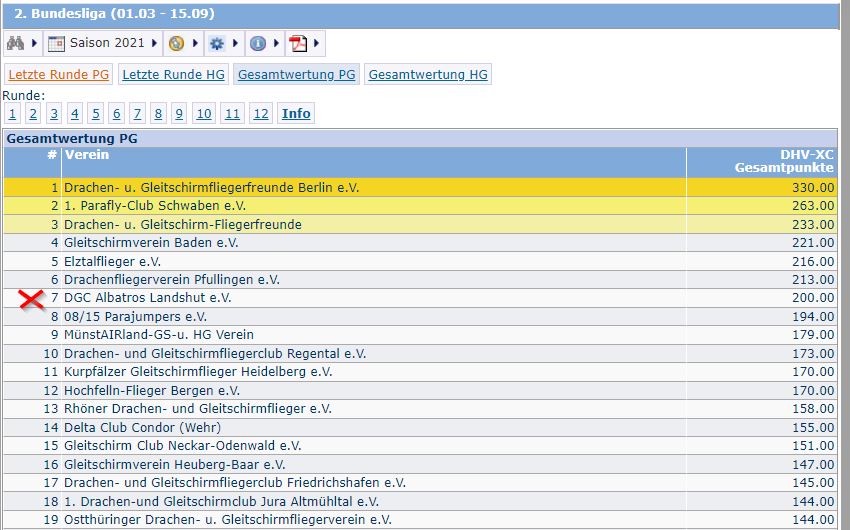Open the Letzte Runde PG tab
Image resolution: width=850 pixels, height=530 pixels.
[59, 74]
